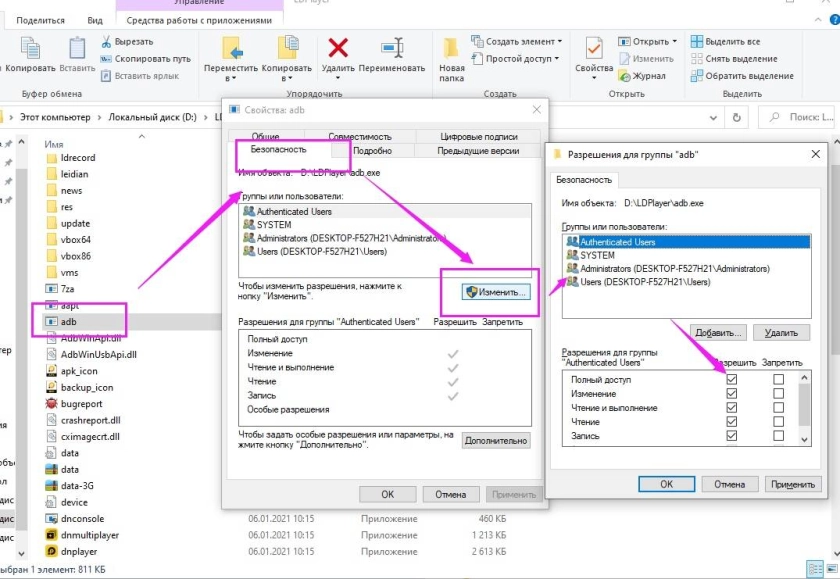Toggle Deny checkbox for Изменение

click(x=778, y=394)
